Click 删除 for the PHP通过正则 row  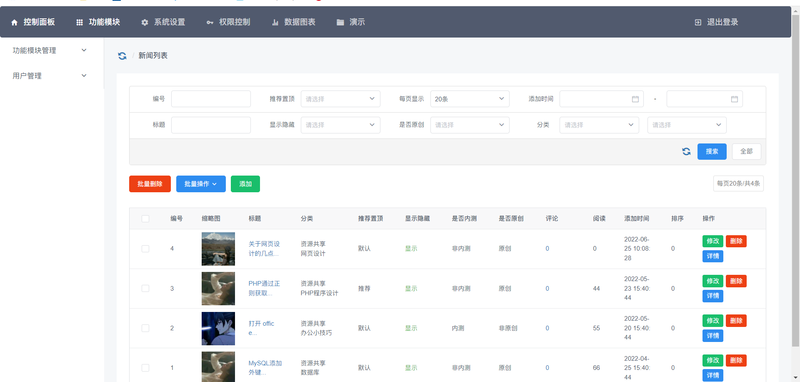pyautogui.click(x=736, y=281)
